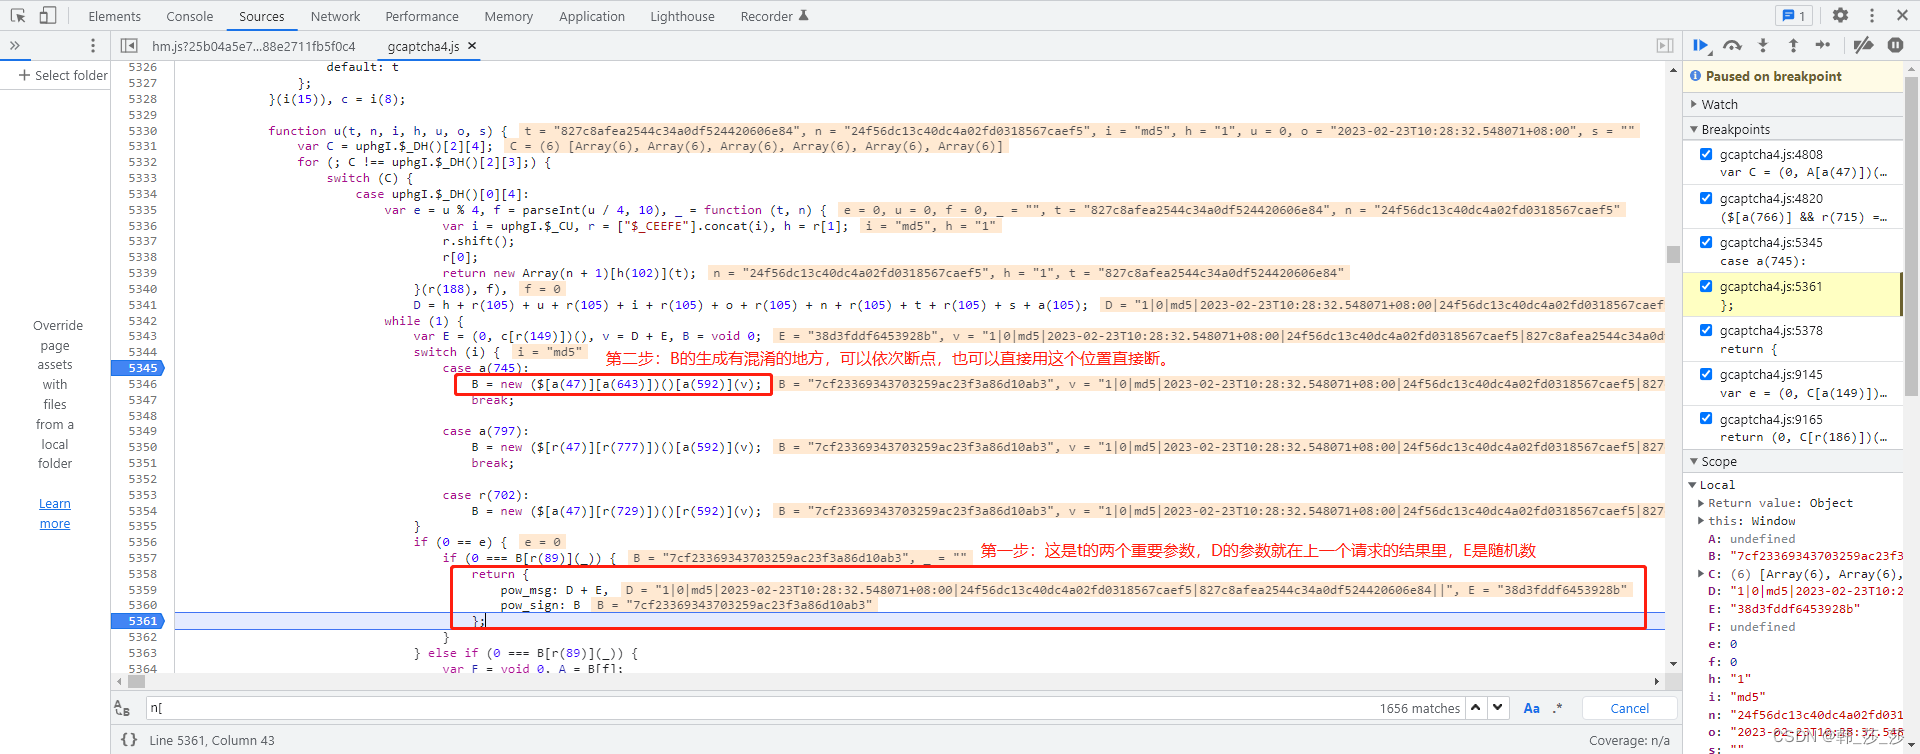Toggle match case Aa option
1920x754 pixels.
tap(1531, 708)
